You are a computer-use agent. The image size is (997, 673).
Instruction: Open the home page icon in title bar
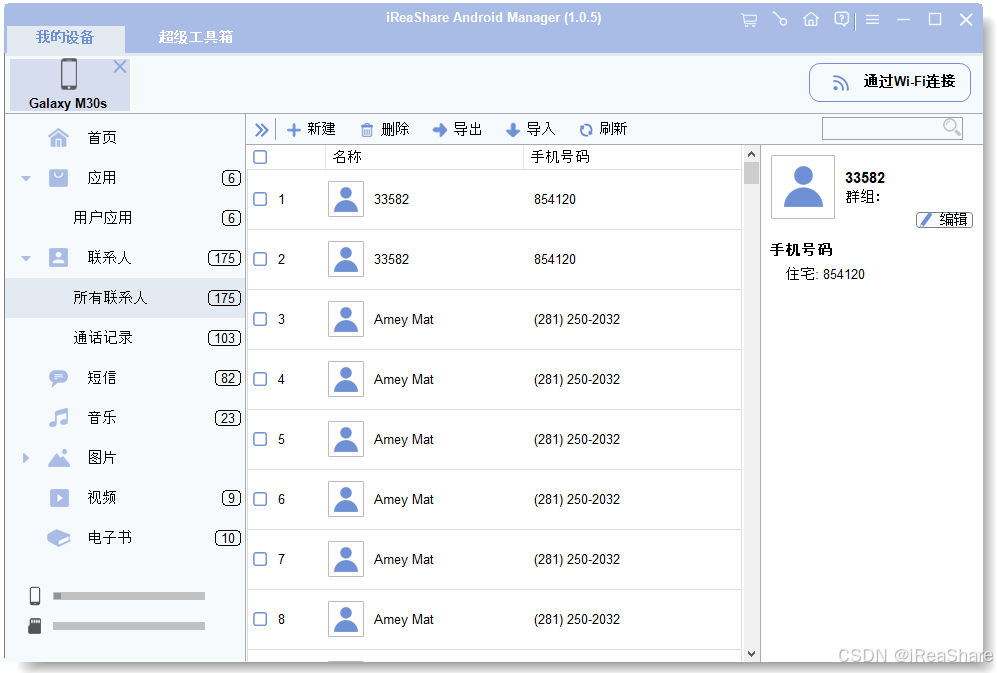point(811,20)
